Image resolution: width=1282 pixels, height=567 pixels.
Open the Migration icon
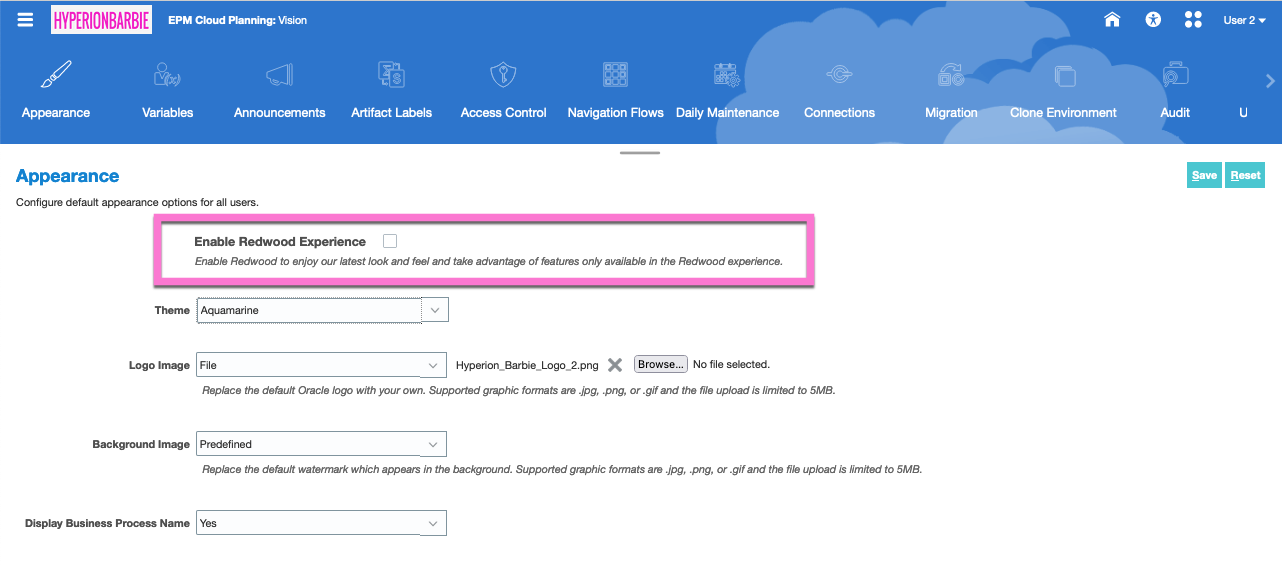(x=951, y=75)
